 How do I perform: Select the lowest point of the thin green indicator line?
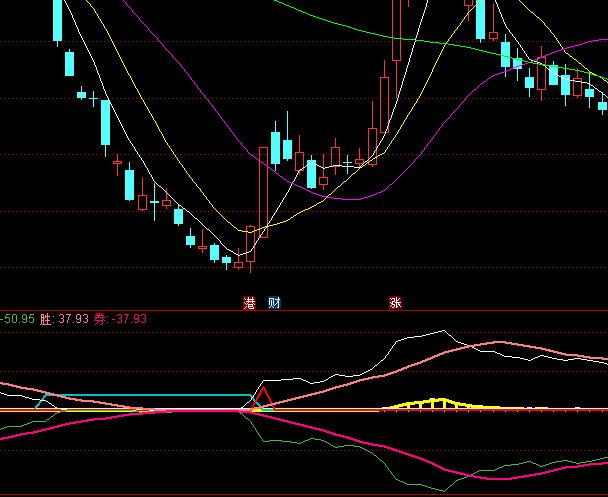tap(440, 490)
